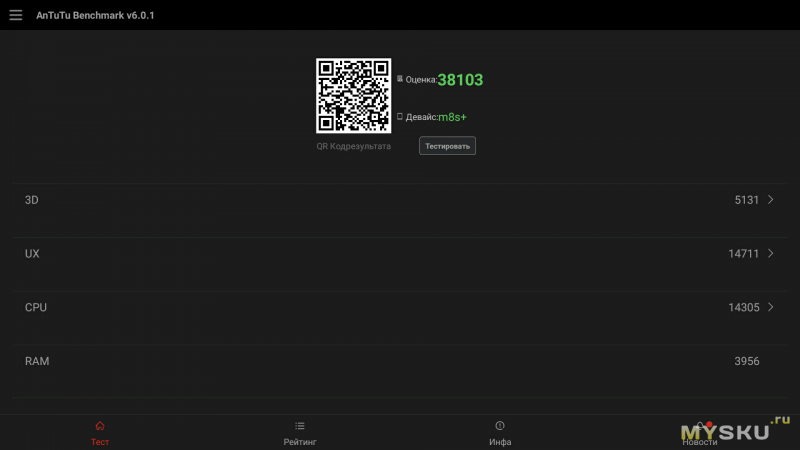Click the info icon above Инфа
800x450 pixels.
pos(500,426)
